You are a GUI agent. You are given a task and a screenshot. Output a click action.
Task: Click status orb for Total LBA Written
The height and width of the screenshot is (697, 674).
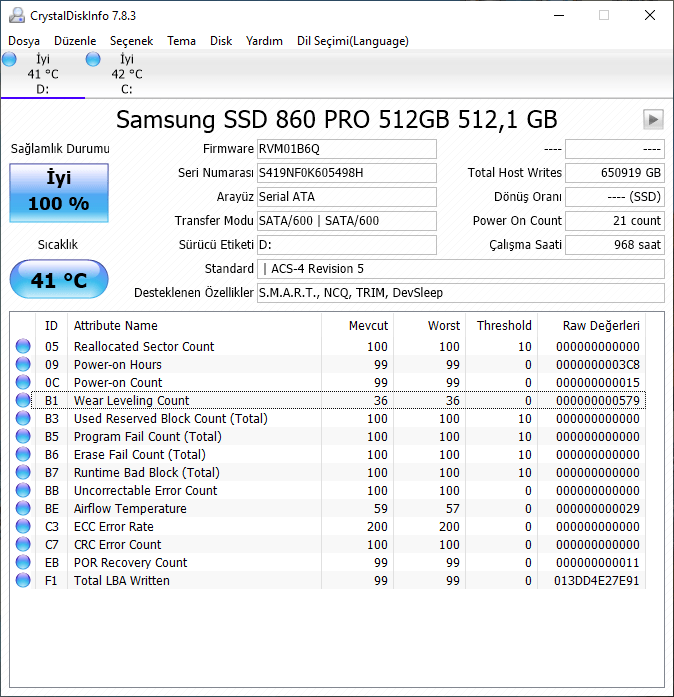23,581
